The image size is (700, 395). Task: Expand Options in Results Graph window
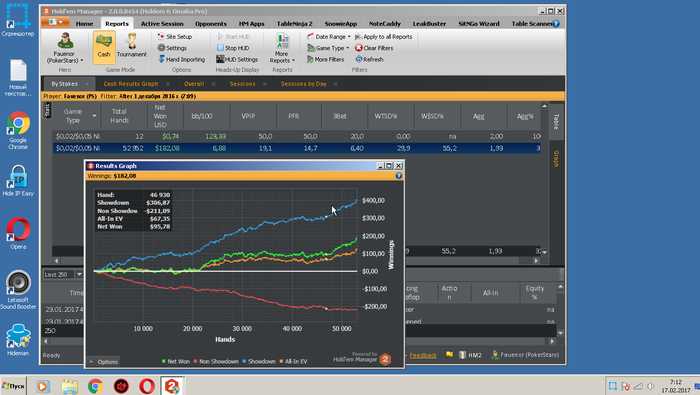104,362
